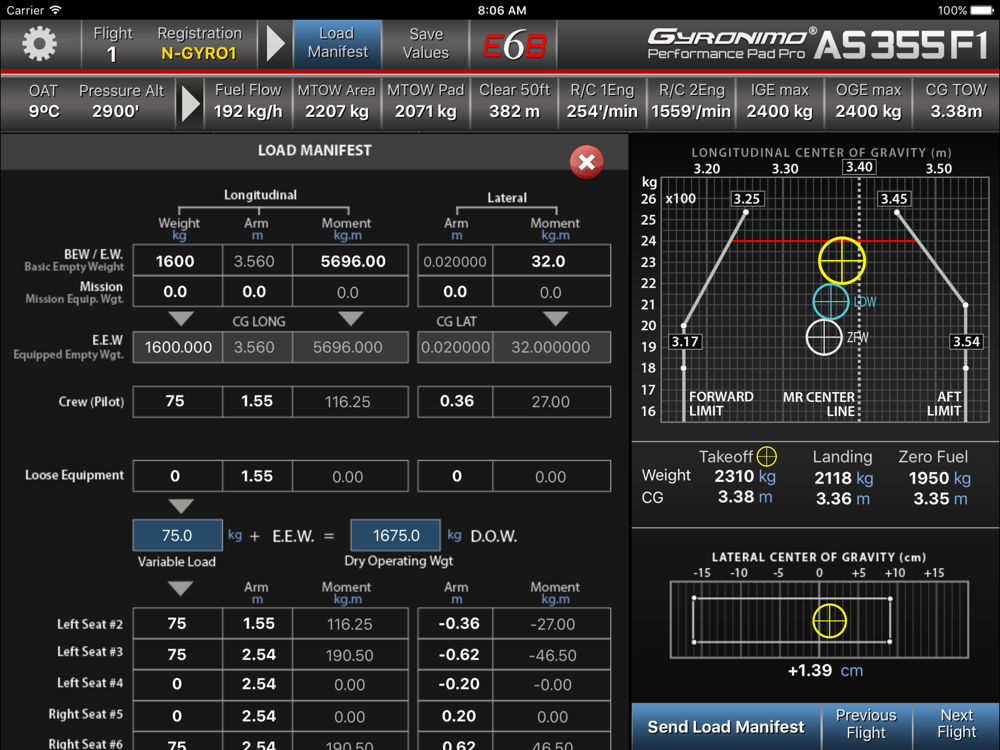Edit the BEW lateral moment 32.0
1000x750 pixels.
(x=552, y=261)
